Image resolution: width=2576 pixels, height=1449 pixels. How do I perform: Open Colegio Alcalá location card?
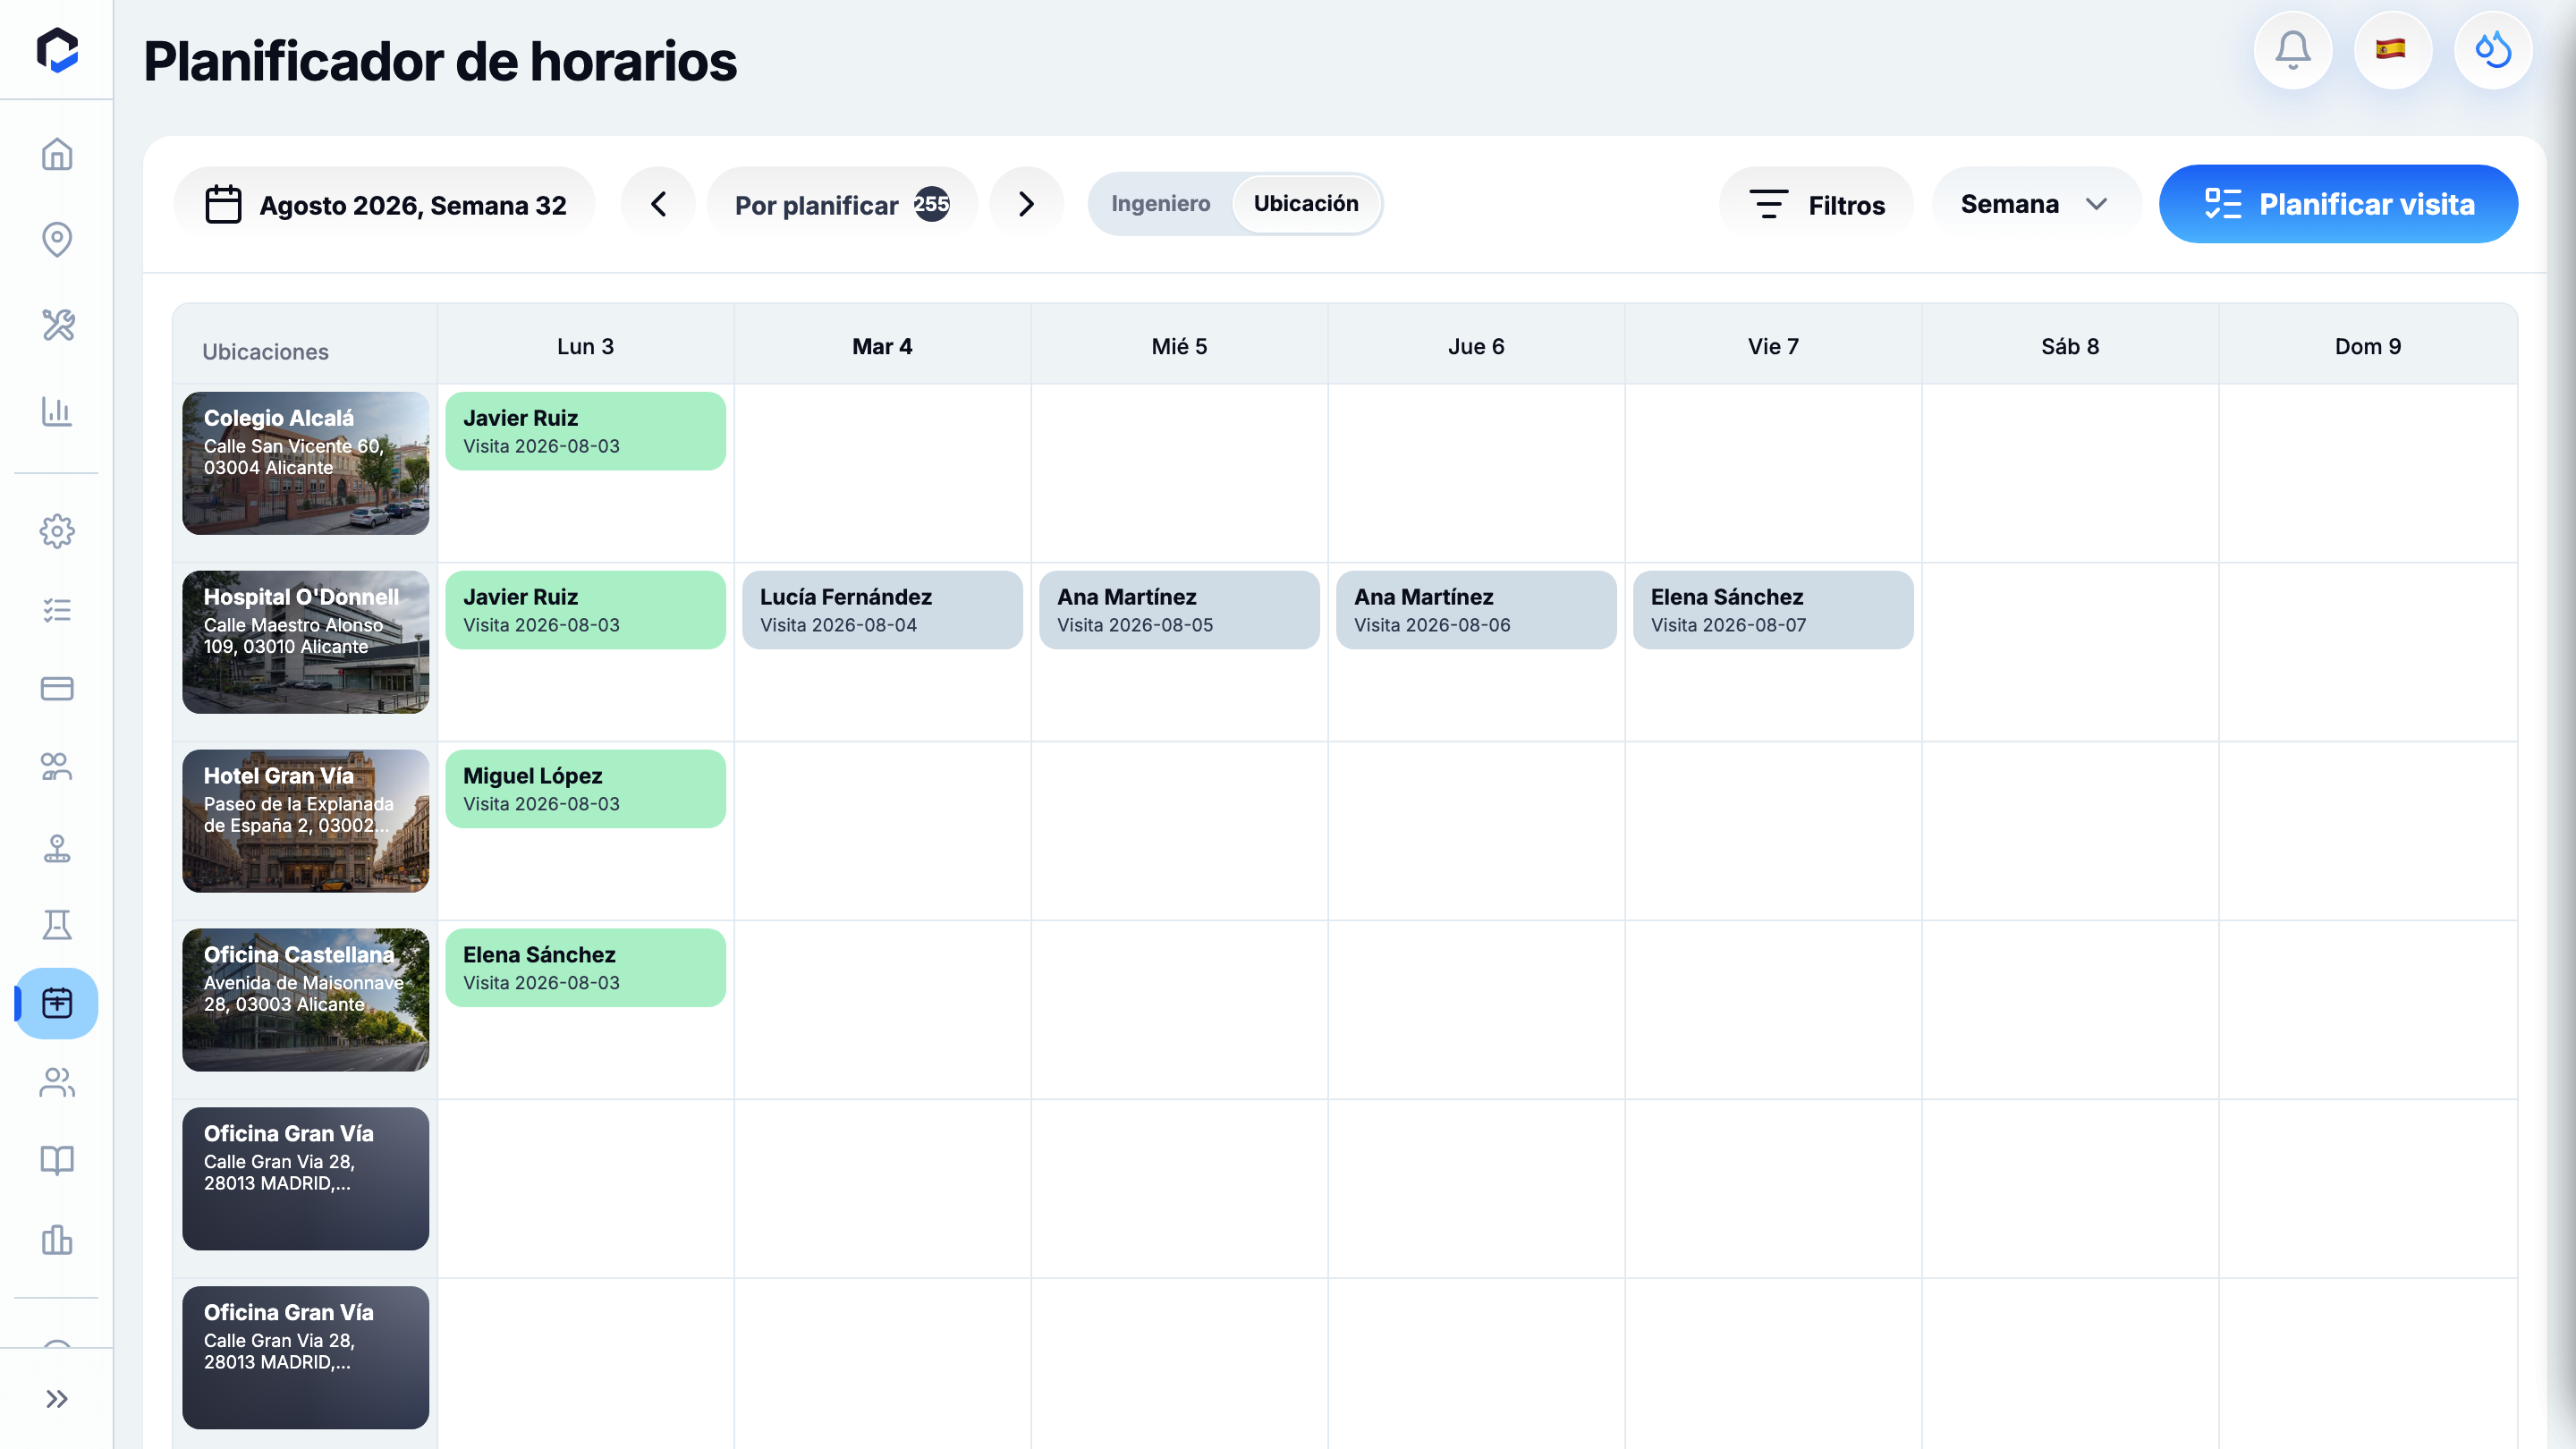click(x=305, y=463)
